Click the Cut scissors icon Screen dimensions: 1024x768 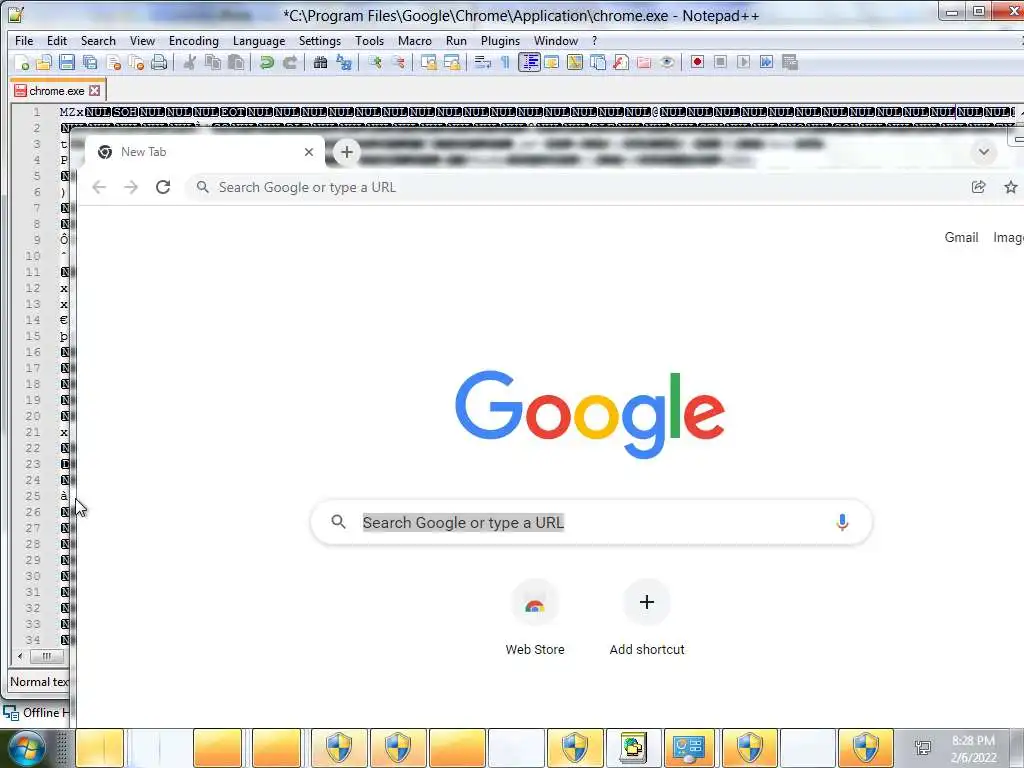click(x=190, y=62)
